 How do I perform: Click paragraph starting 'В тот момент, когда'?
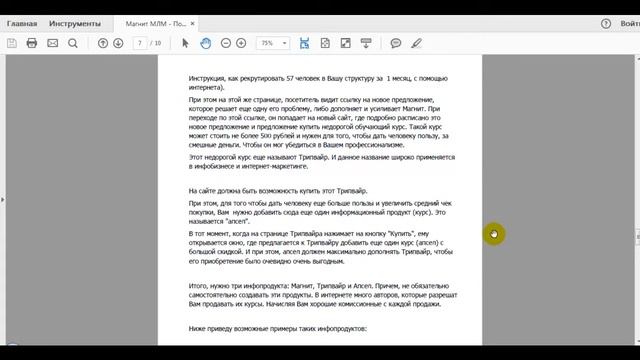coord(321,247)
